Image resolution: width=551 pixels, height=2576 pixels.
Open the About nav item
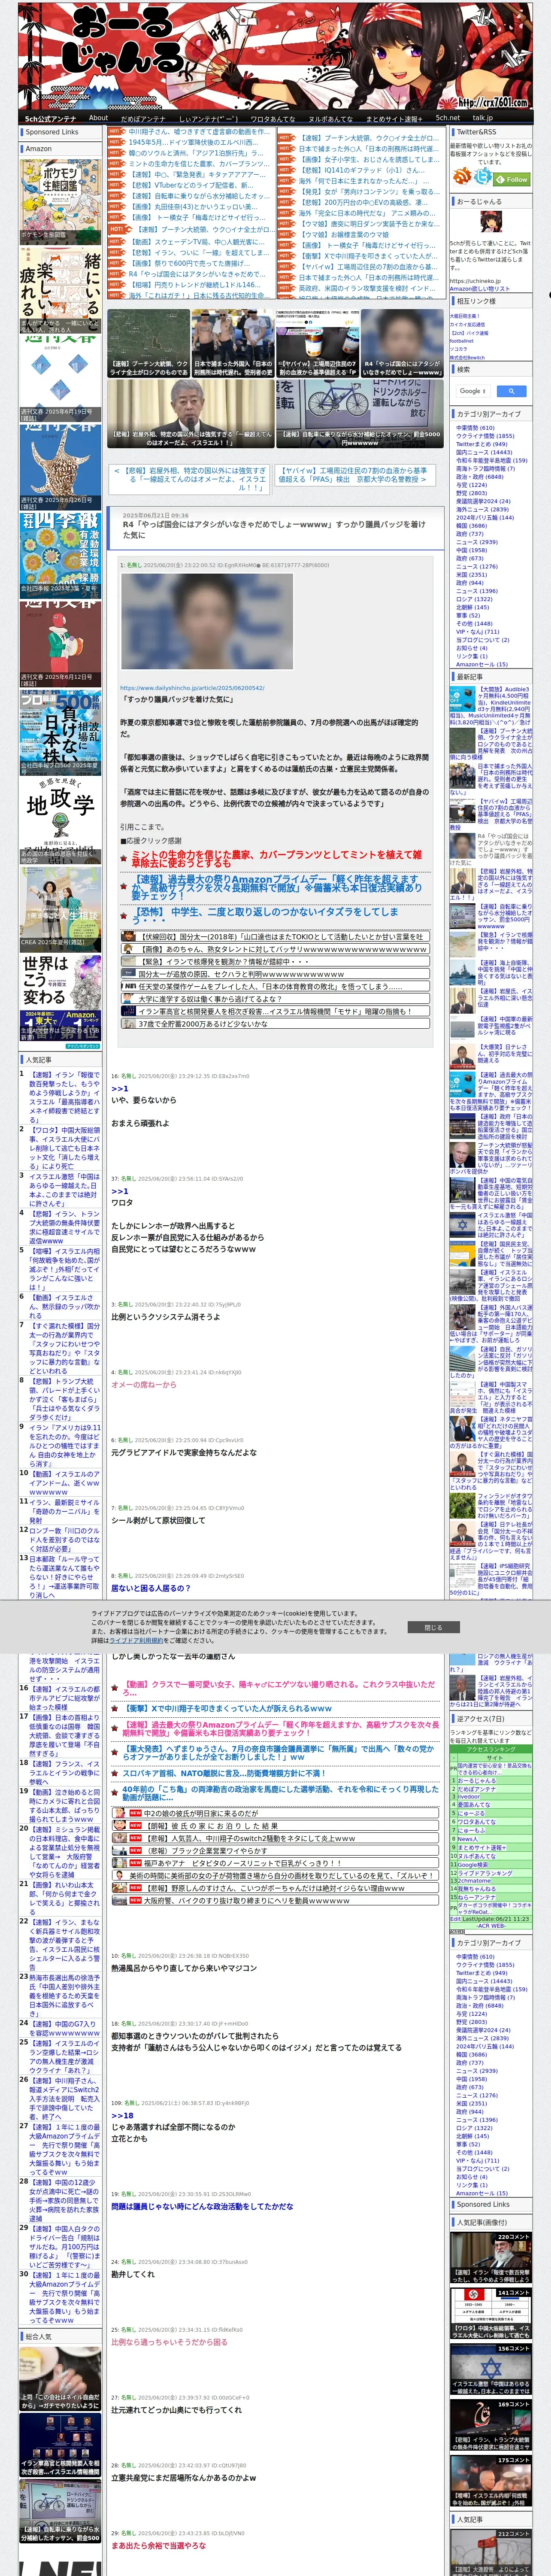point(98,117)
